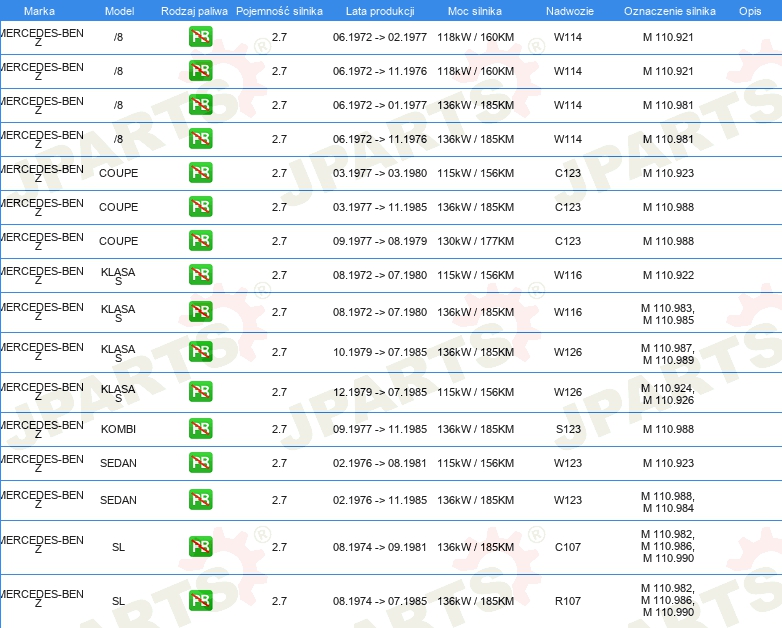Click engine codes M 110.988, M 110.984
Image resolution: width=782 pixels, height=628 pixels.
668,502
